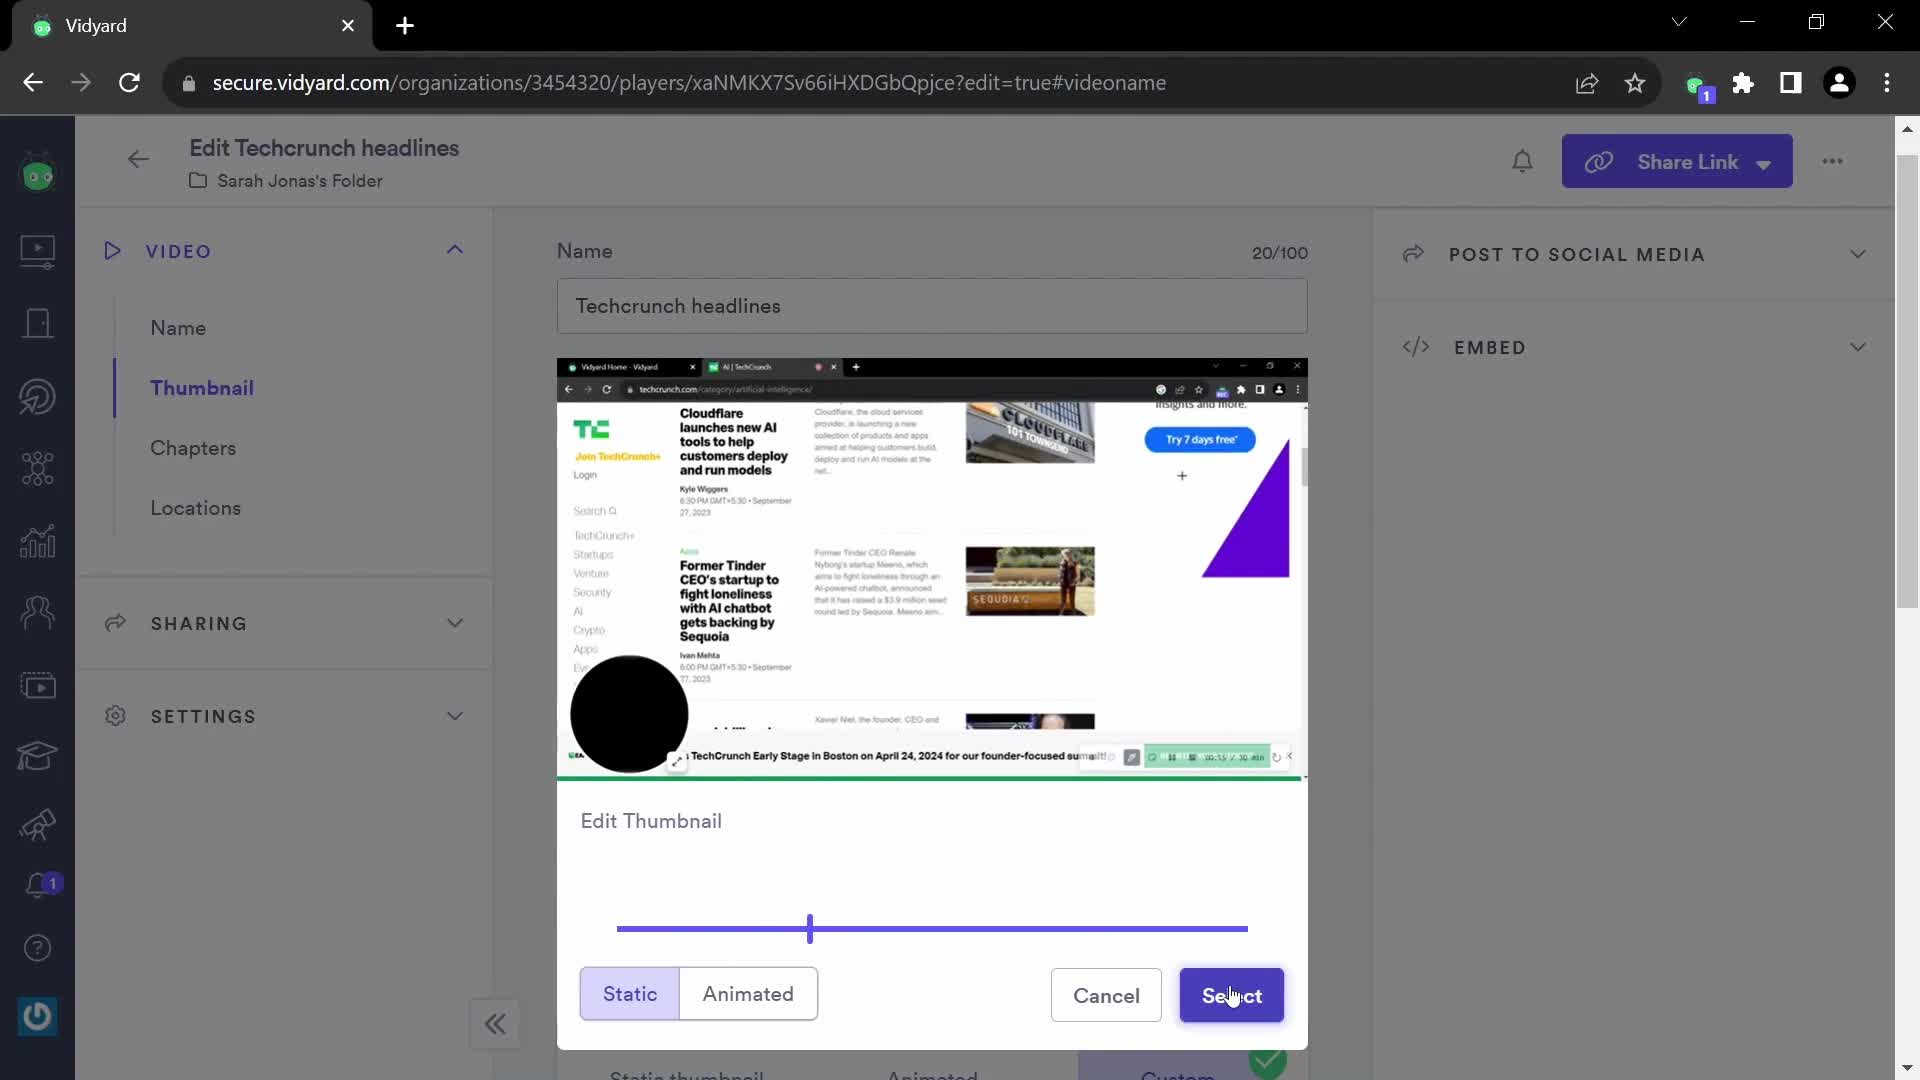Viewport: 1920px width, 1080px height.
Task: Navigate back in the browser
Action: 33,83
